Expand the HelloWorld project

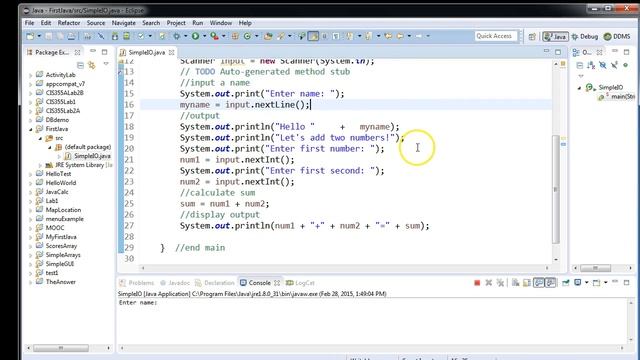31,183
